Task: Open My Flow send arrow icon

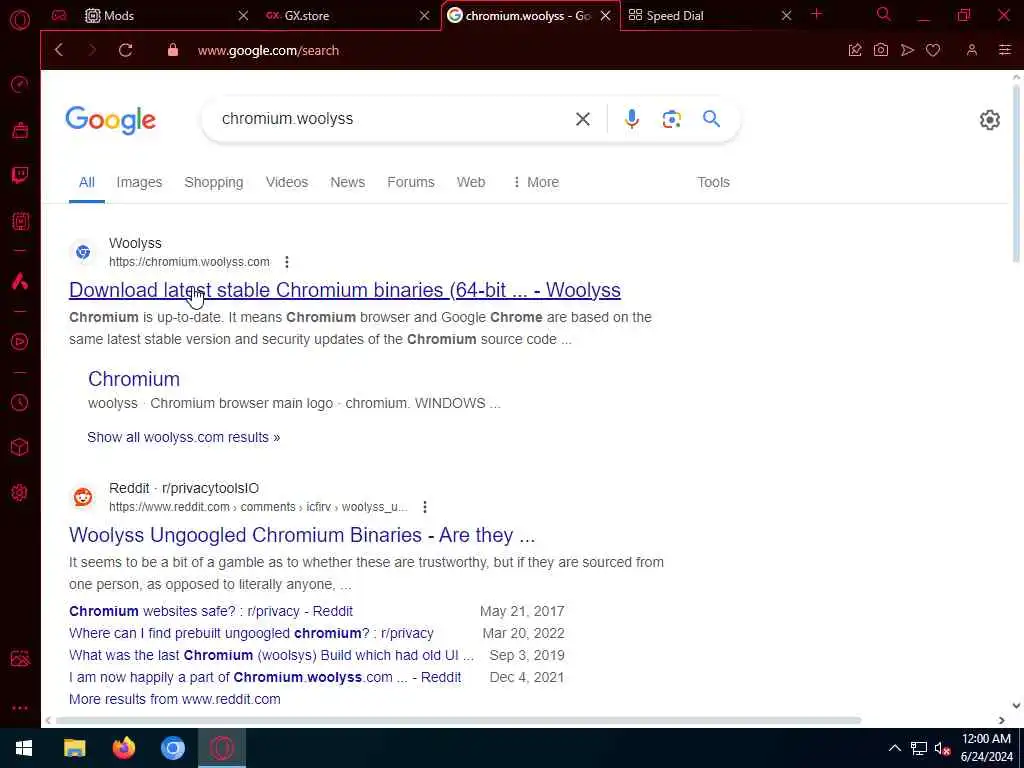Action: [x=907, y=50]
